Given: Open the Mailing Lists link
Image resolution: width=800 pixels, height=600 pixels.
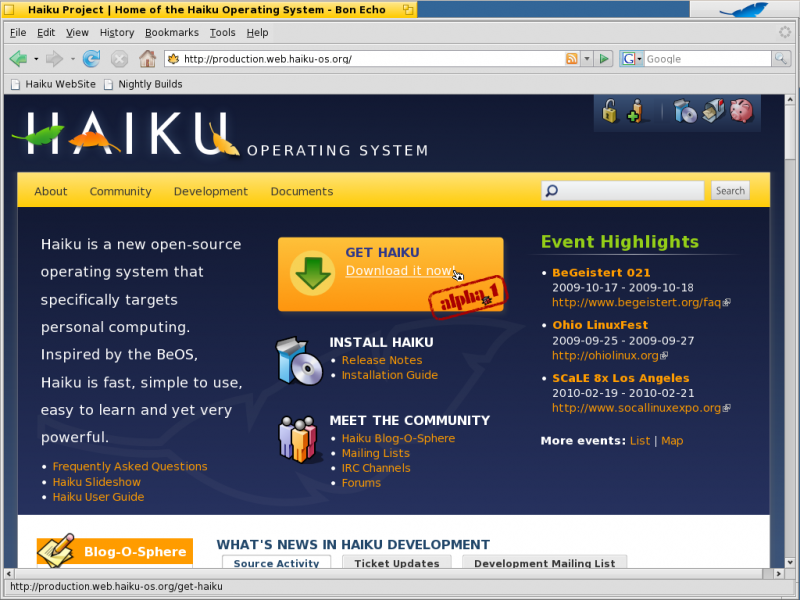Looking at the screenshot, I should (376, 453).
